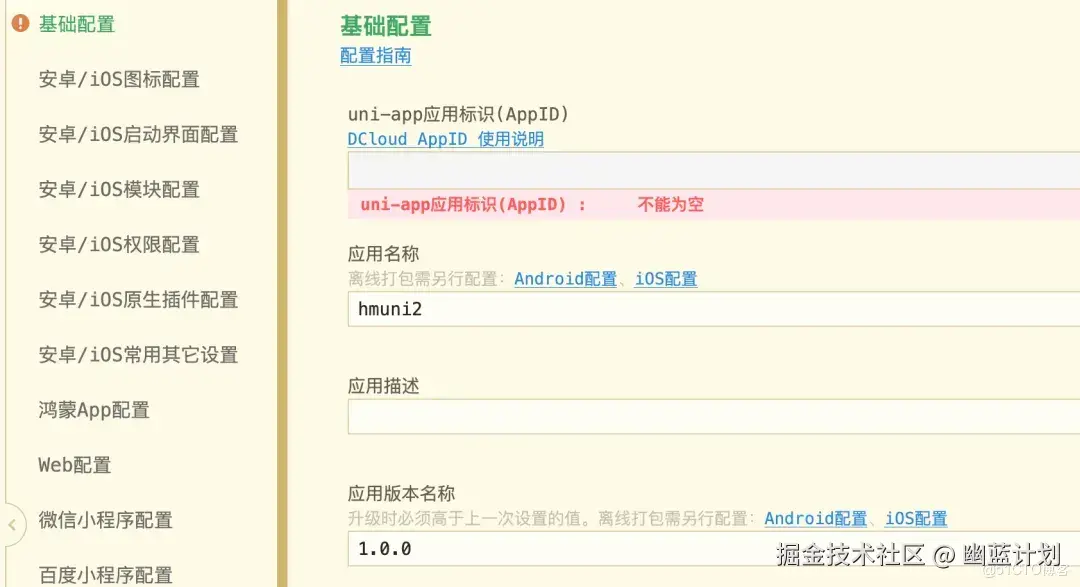Open DCloud AppID 使用说明 link
The height and width of the screenshot is (587, 1080).
tap(446, 139)
